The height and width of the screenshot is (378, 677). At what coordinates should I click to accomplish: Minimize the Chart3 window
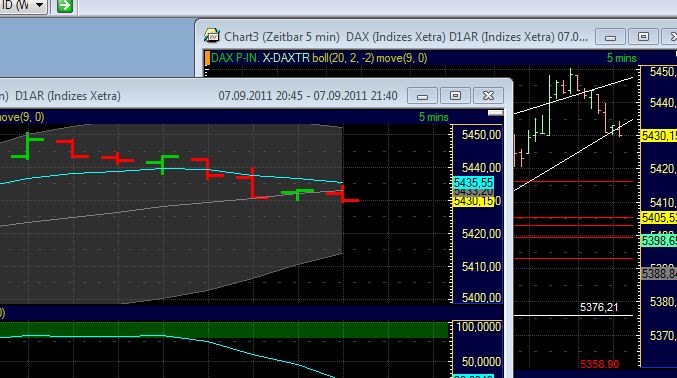coord(611,37)
